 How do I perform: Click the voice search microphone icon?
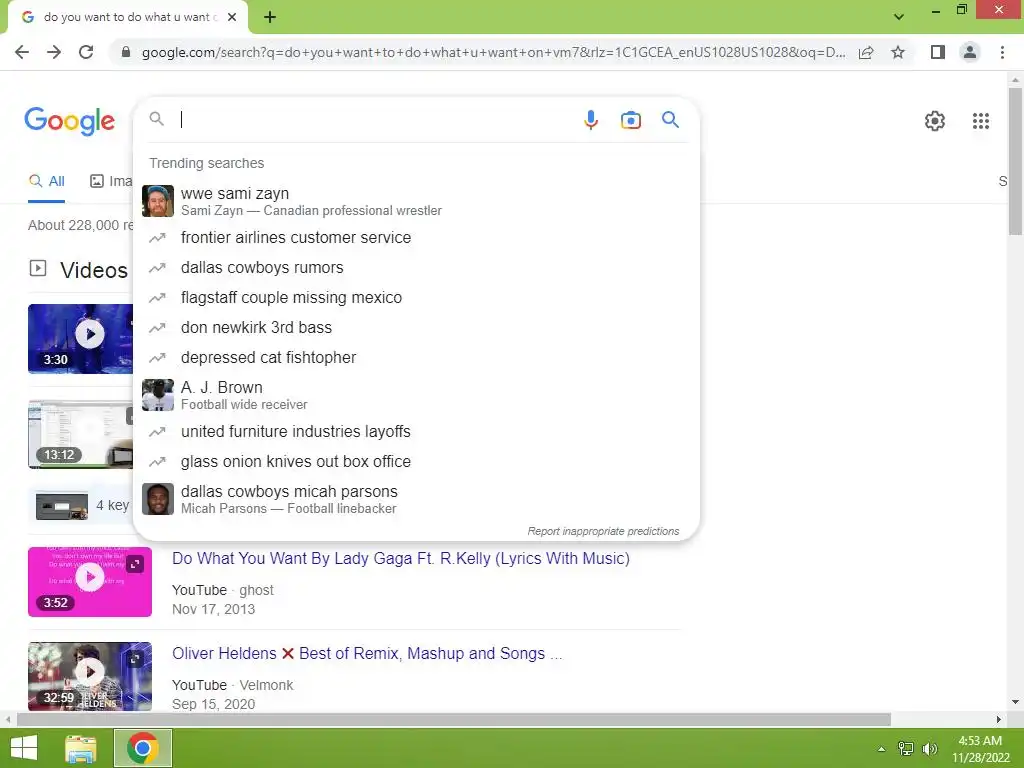pos(590,120)
